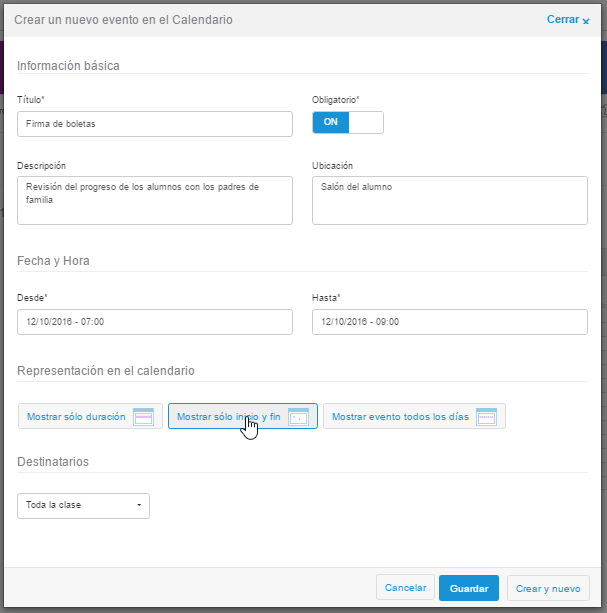
Task: Toggle the Obligatorio ON switch
Action: [x=330, y=123]
